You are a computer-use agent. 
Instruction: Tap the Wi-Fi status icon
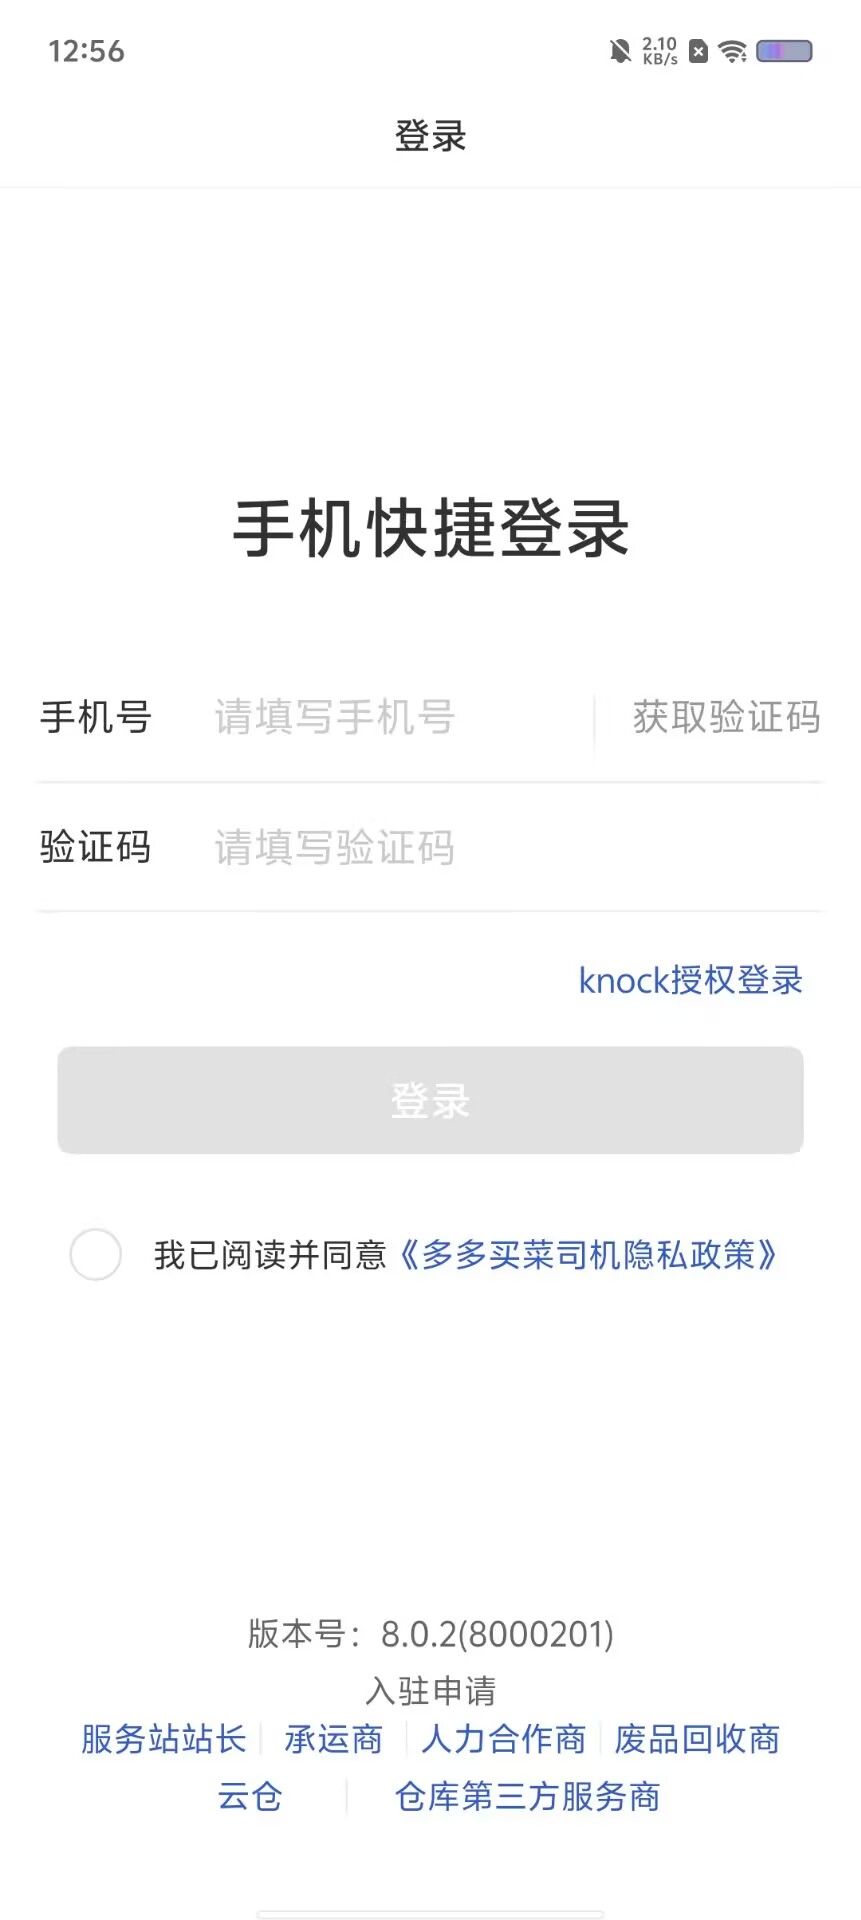coord(733,51)
